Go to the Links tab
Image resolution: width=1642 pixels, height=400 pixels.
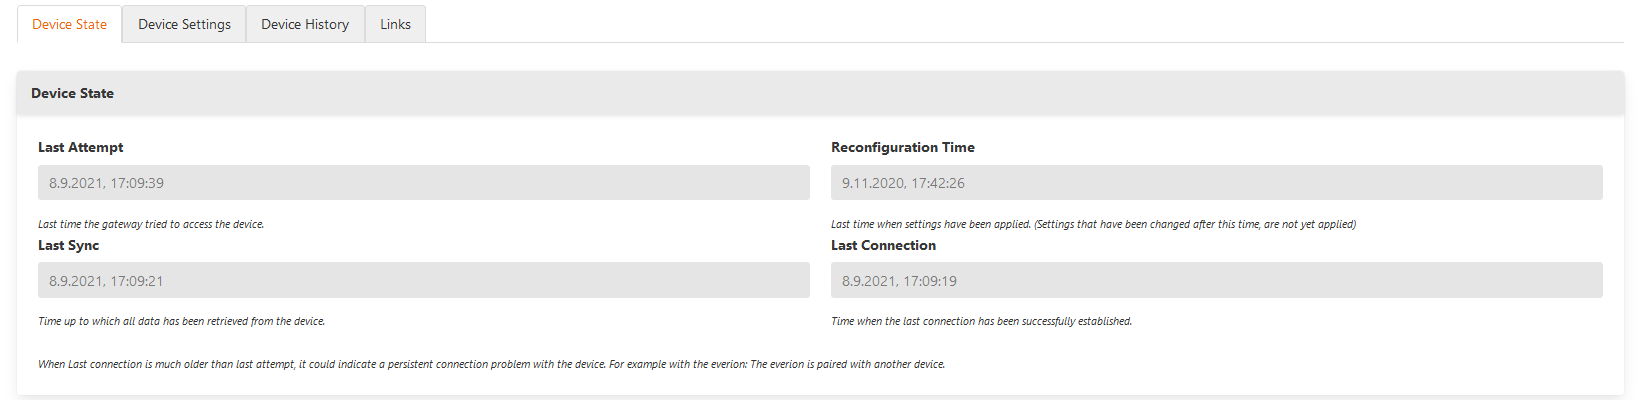click(395, 24)
